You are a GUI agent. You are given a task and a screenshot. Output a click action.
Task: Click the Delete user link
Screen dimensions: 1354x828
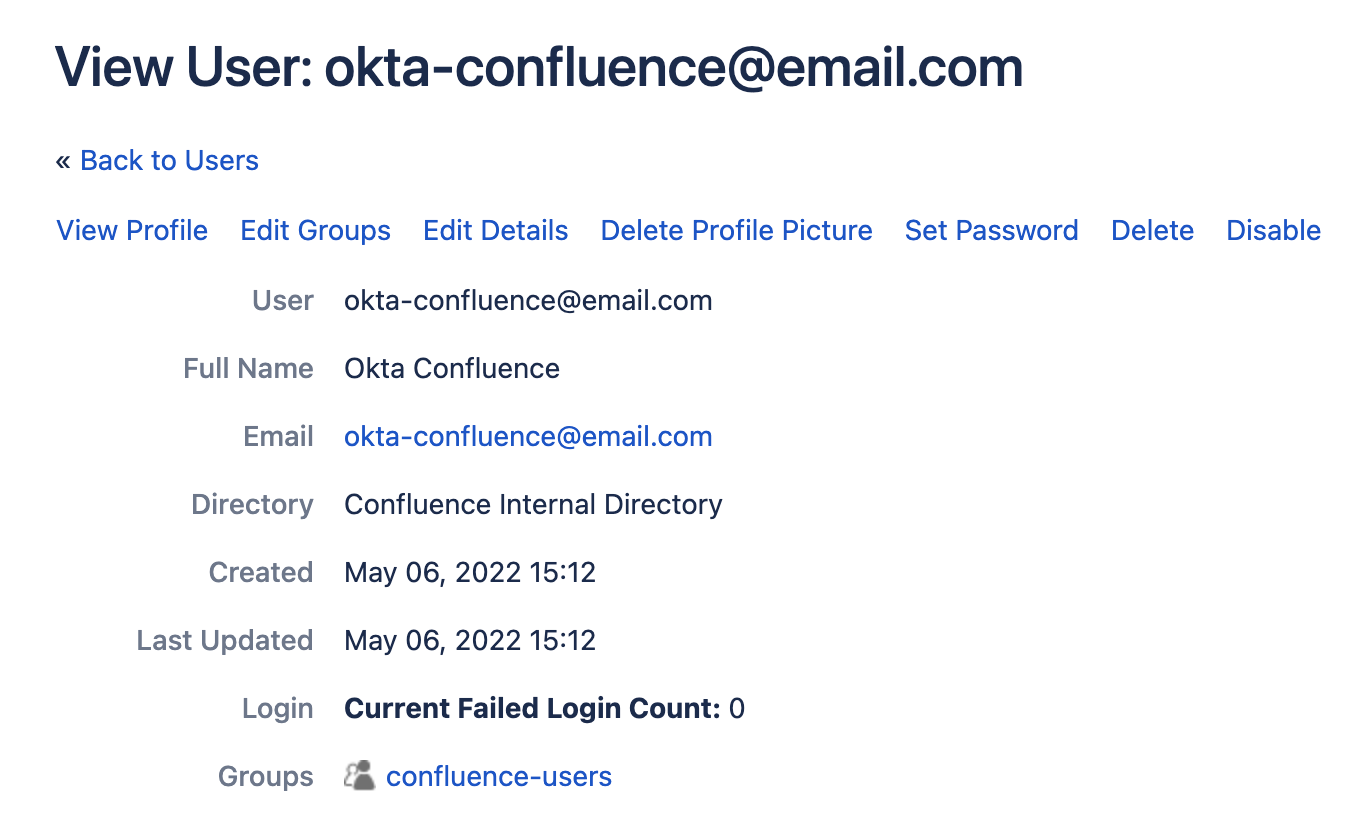click(1152, 231)
